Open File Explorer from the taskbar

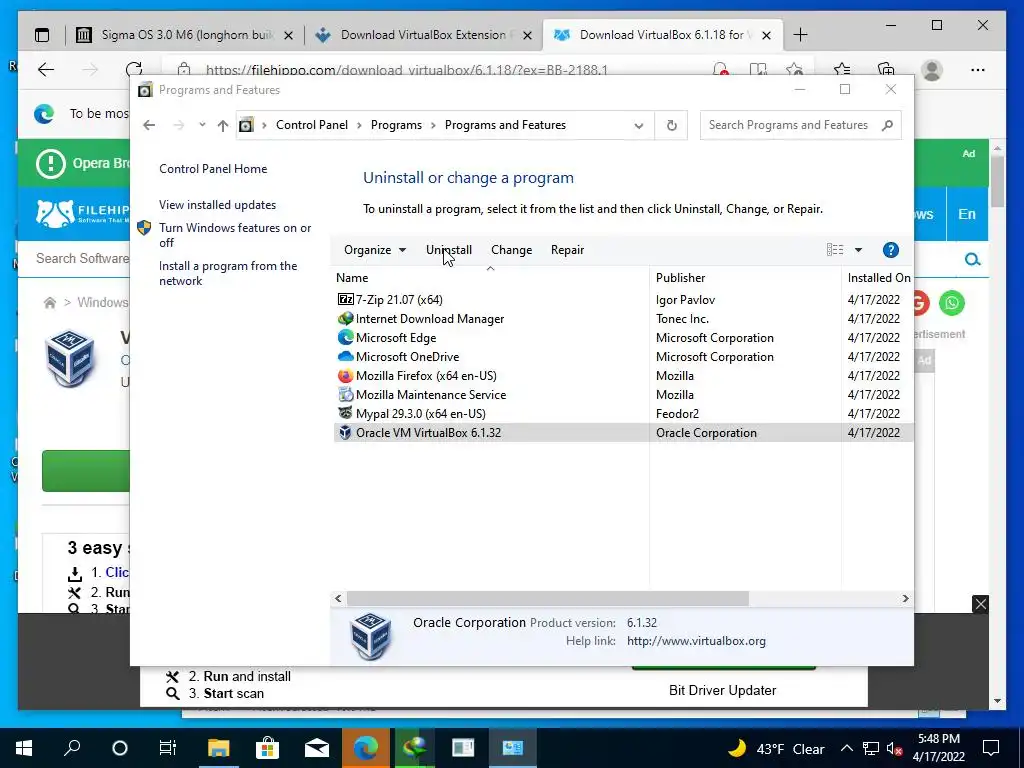coord(219,748)
